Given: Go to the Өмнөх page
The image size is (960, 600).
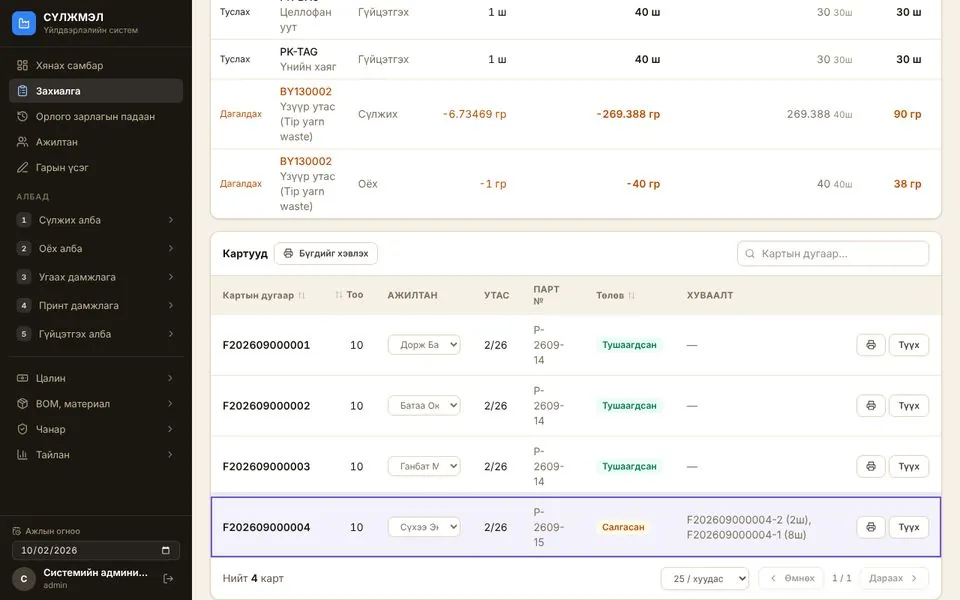Looking at the screenshot, I should (x=791, y=579).
